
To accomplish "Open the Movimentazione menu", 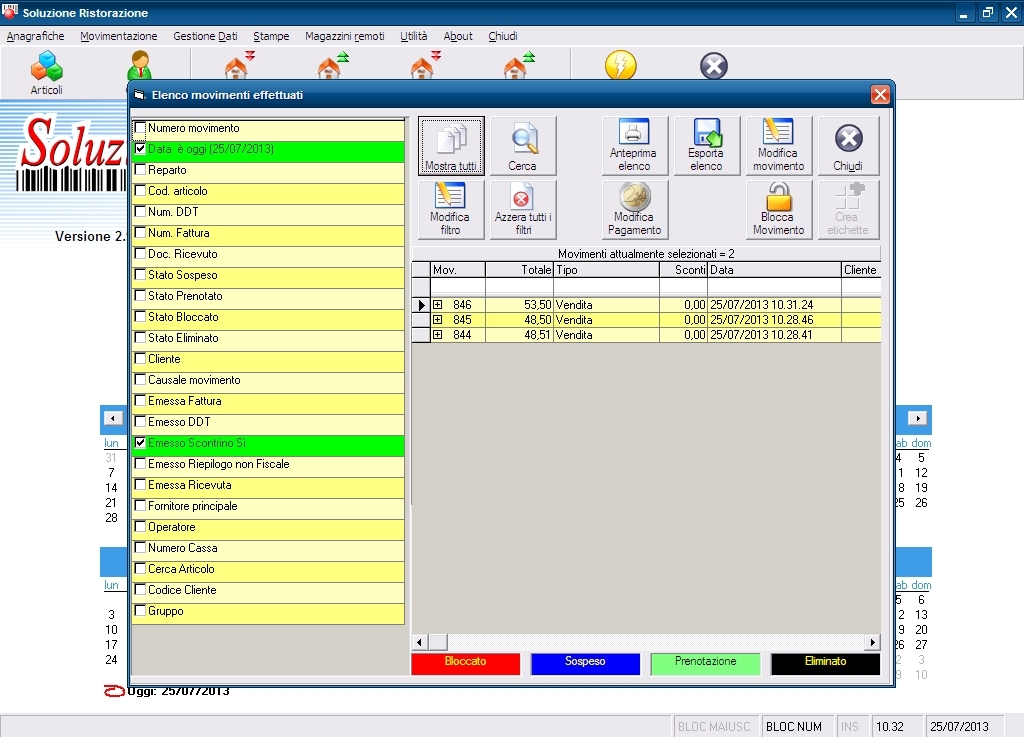I will coord(119,36).
